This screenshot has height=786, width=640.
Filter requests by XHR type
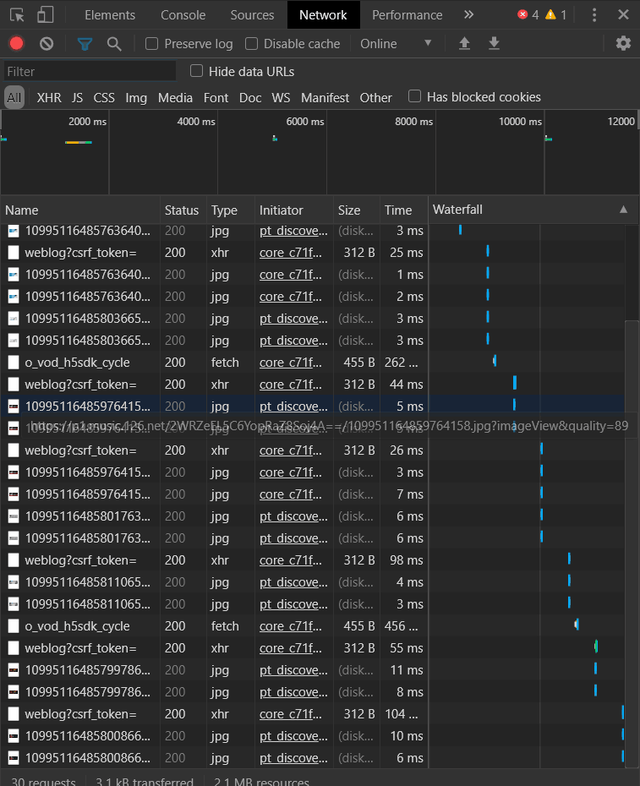click(x=49, y=98)
